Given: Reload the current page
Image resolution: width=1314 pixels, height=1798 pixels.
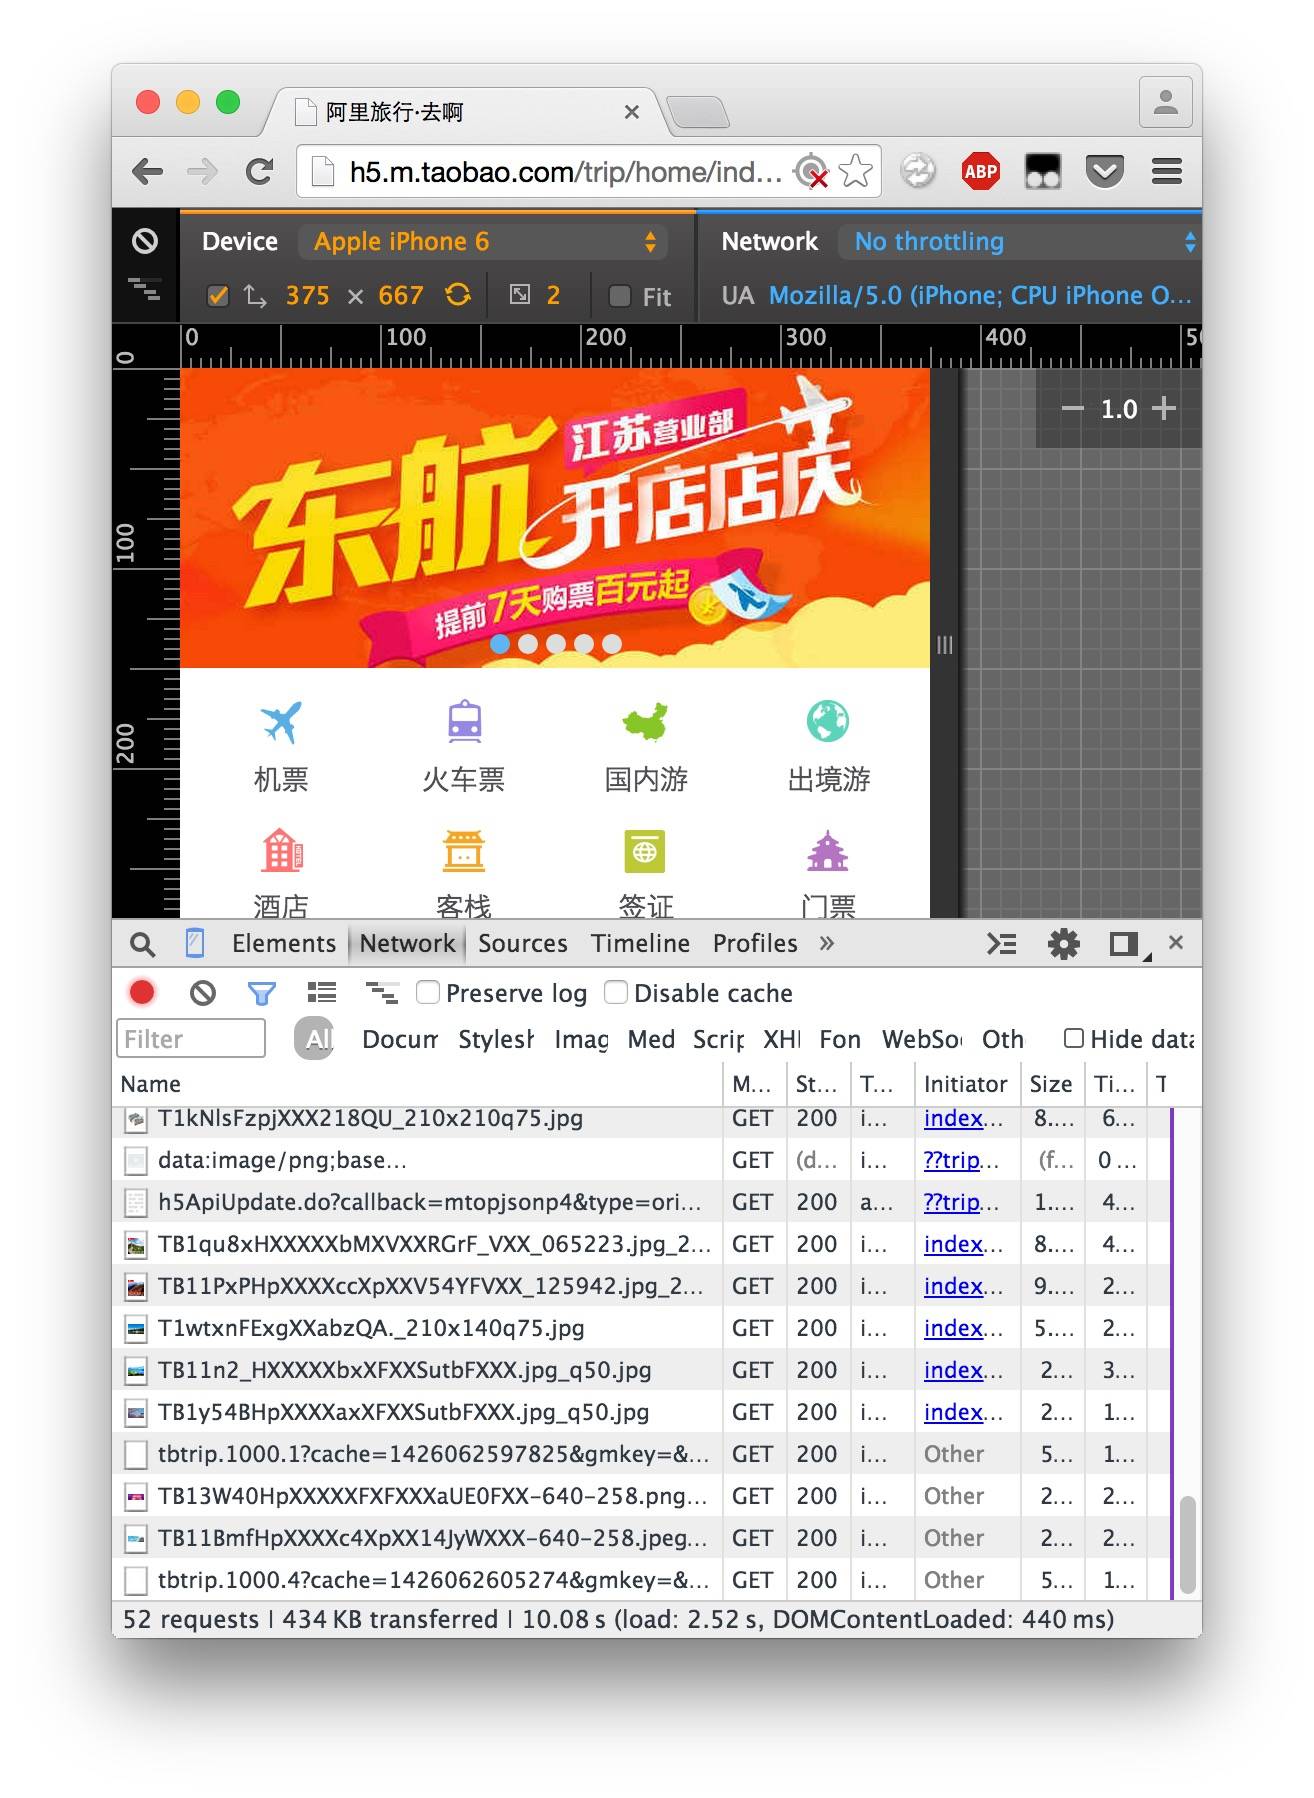Looking at the screenshot, I should click(260, 172).
